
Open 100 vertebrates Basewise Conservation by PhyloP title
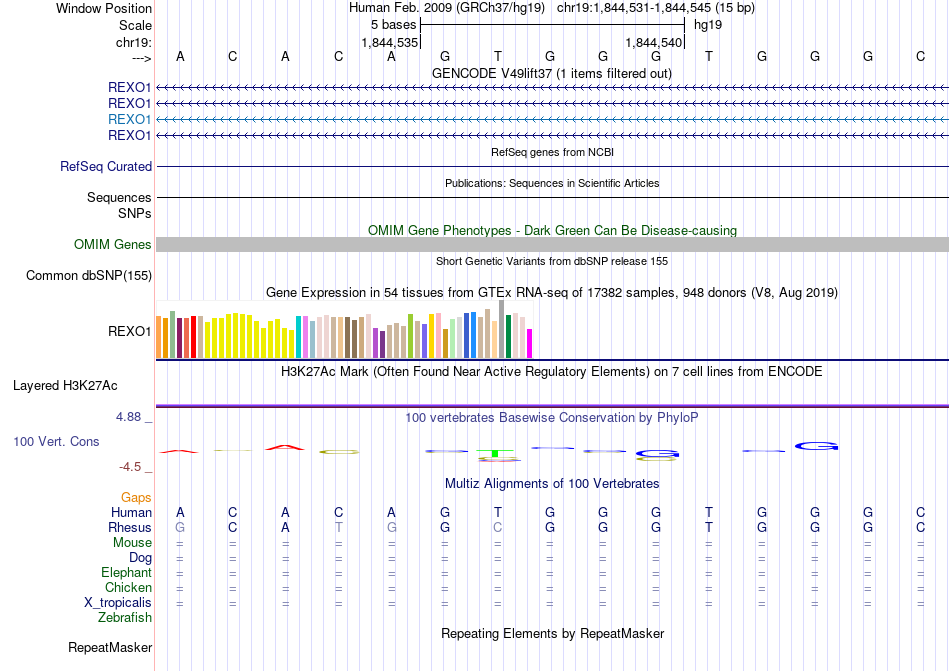coord(551,417)
